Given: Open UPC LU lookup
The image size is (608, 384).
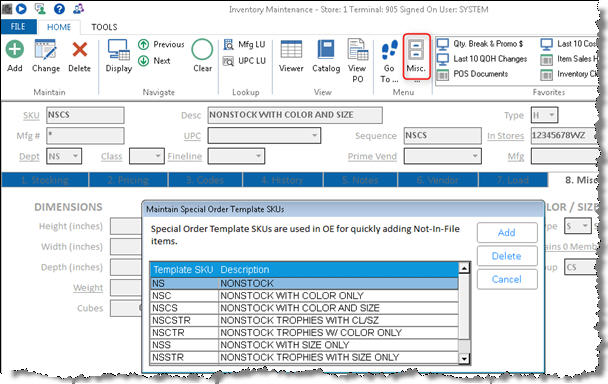Looking at the screenshot, I should click(244, 61).
